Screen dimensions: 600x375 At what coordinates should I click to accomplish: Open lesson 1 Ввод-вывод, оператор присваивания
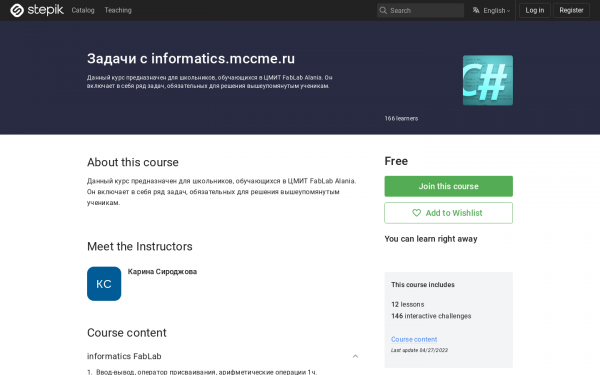click(207, 372)
